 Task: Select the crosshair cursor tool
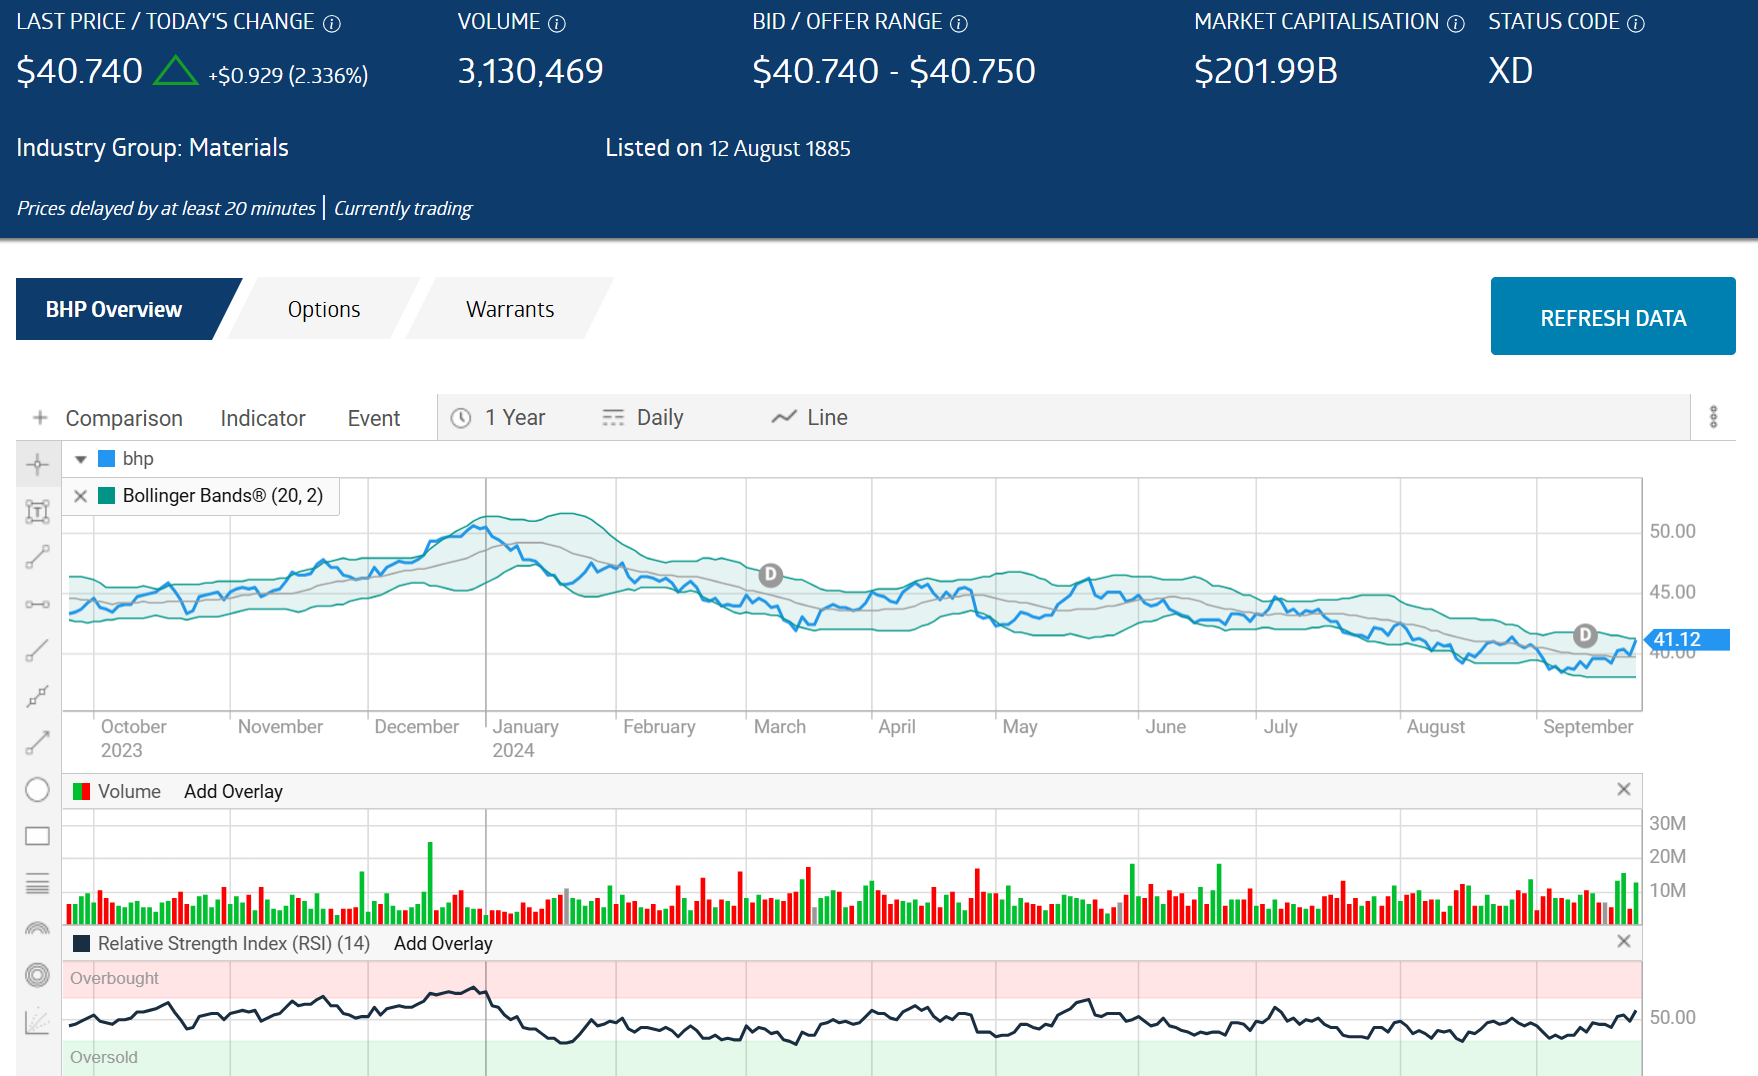coord(37,464)
